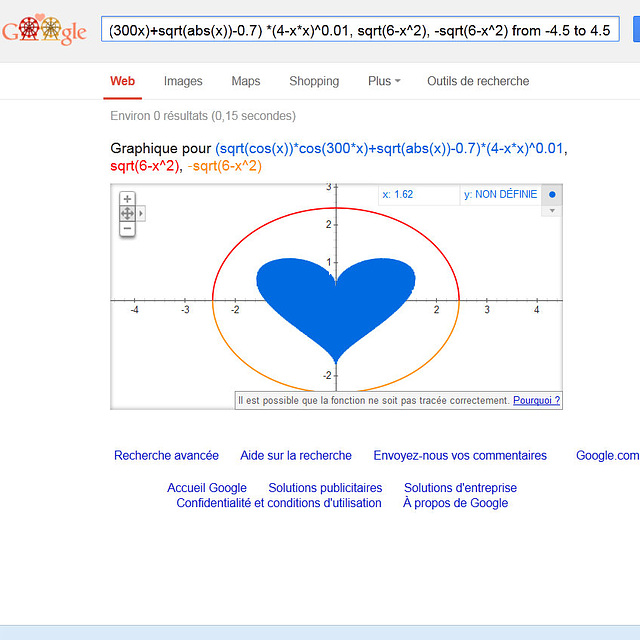Zoom in on the graph with plus button
The width and height of the screenshot is (640, 640).
127,199
